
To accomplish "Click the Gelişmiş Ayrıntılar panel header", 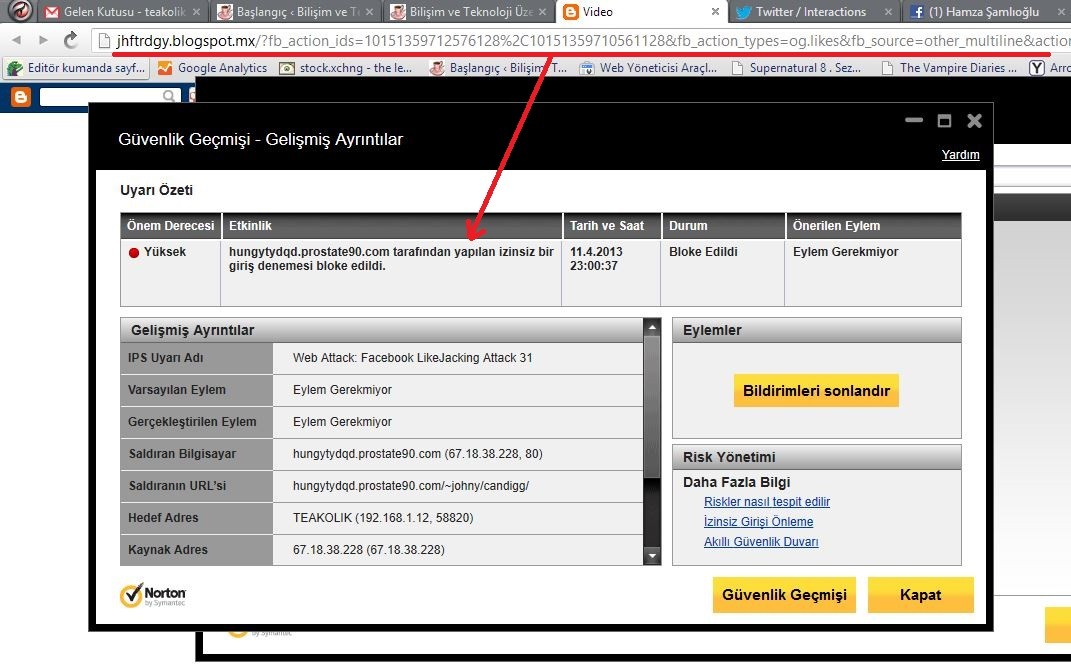I will (x=382, y=330).
